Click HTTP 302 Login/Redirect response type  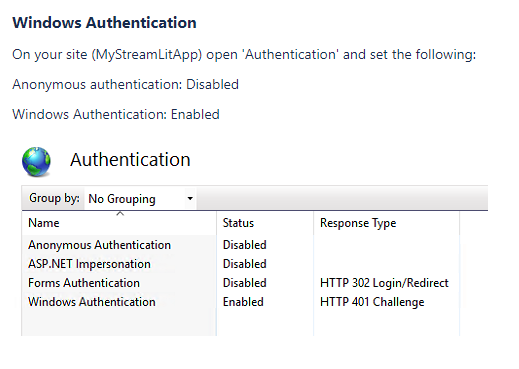(x=384, y=283)
